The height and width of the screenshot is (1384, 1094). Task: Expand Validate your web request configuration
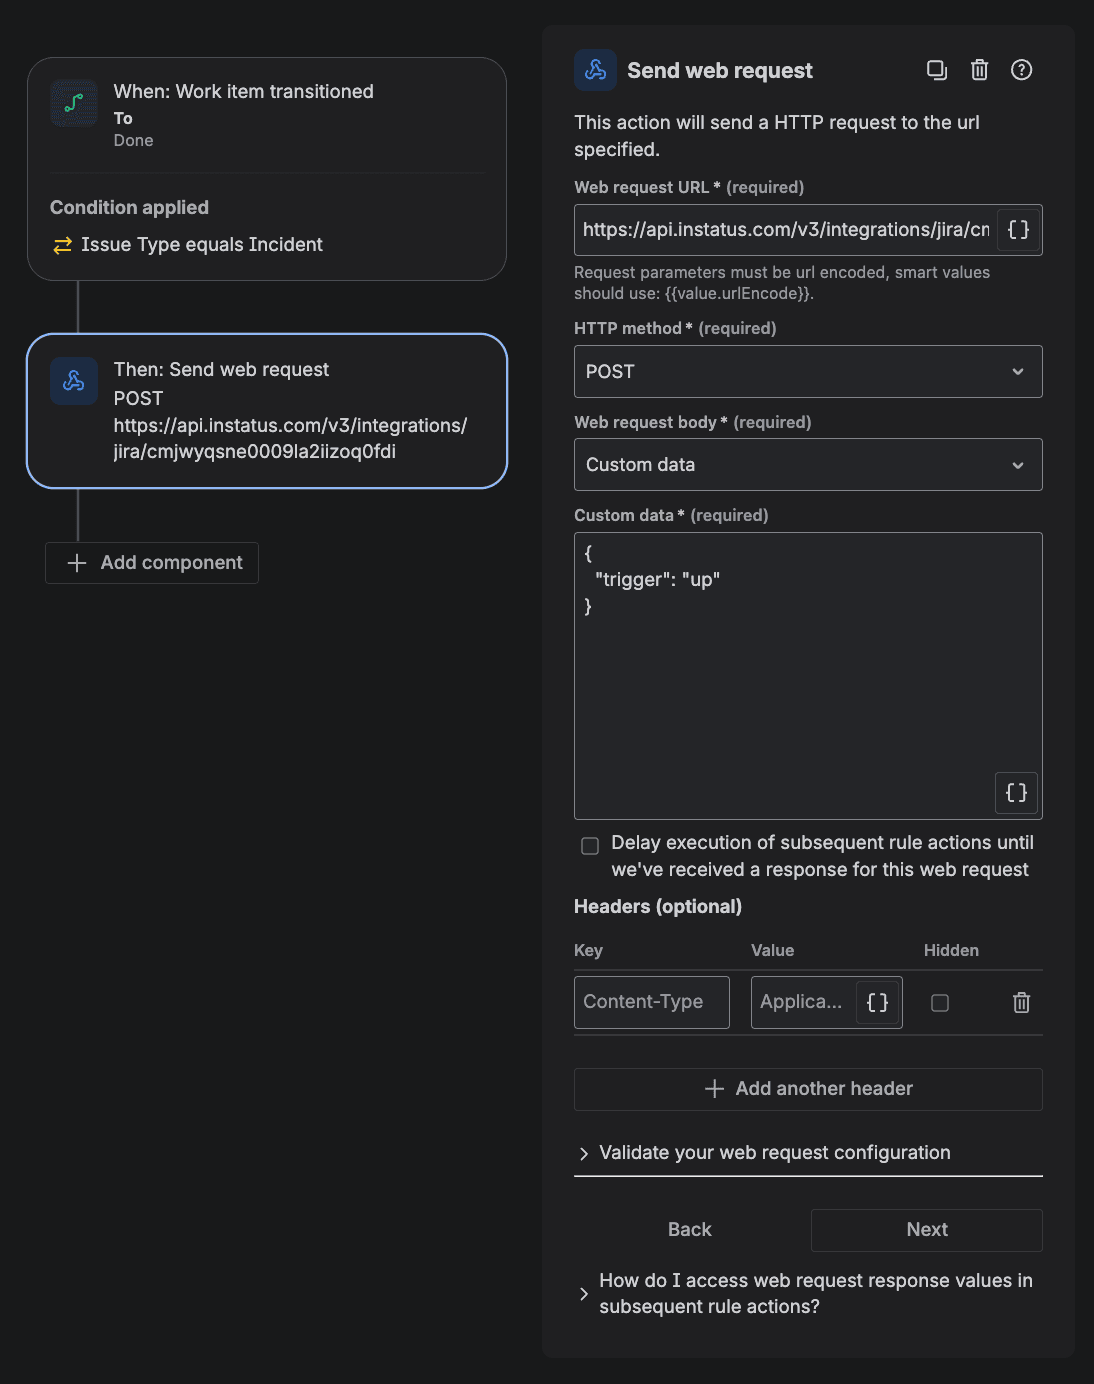774,1152
